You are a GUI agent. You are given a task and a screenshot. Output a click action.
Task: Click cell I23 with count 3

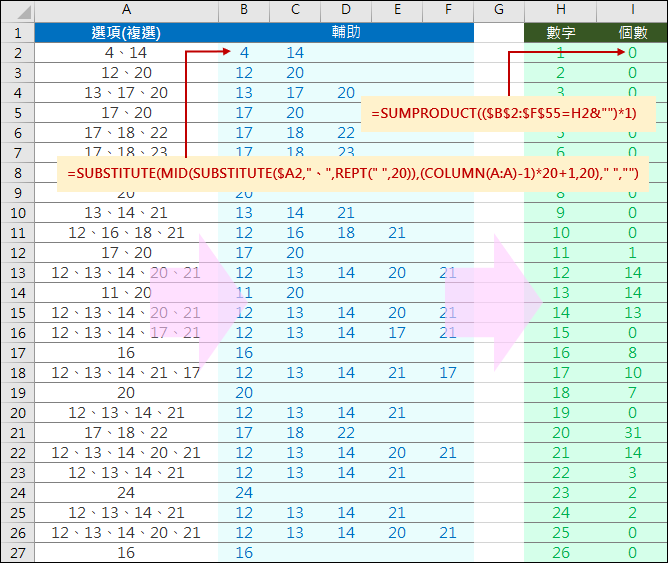tap(632, 473)
